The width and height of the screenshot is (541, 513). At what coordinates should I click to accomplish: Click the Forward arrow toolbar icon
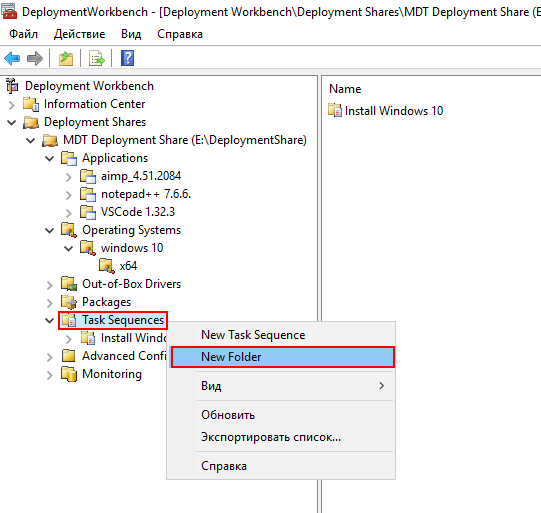[x=35, y=58]
